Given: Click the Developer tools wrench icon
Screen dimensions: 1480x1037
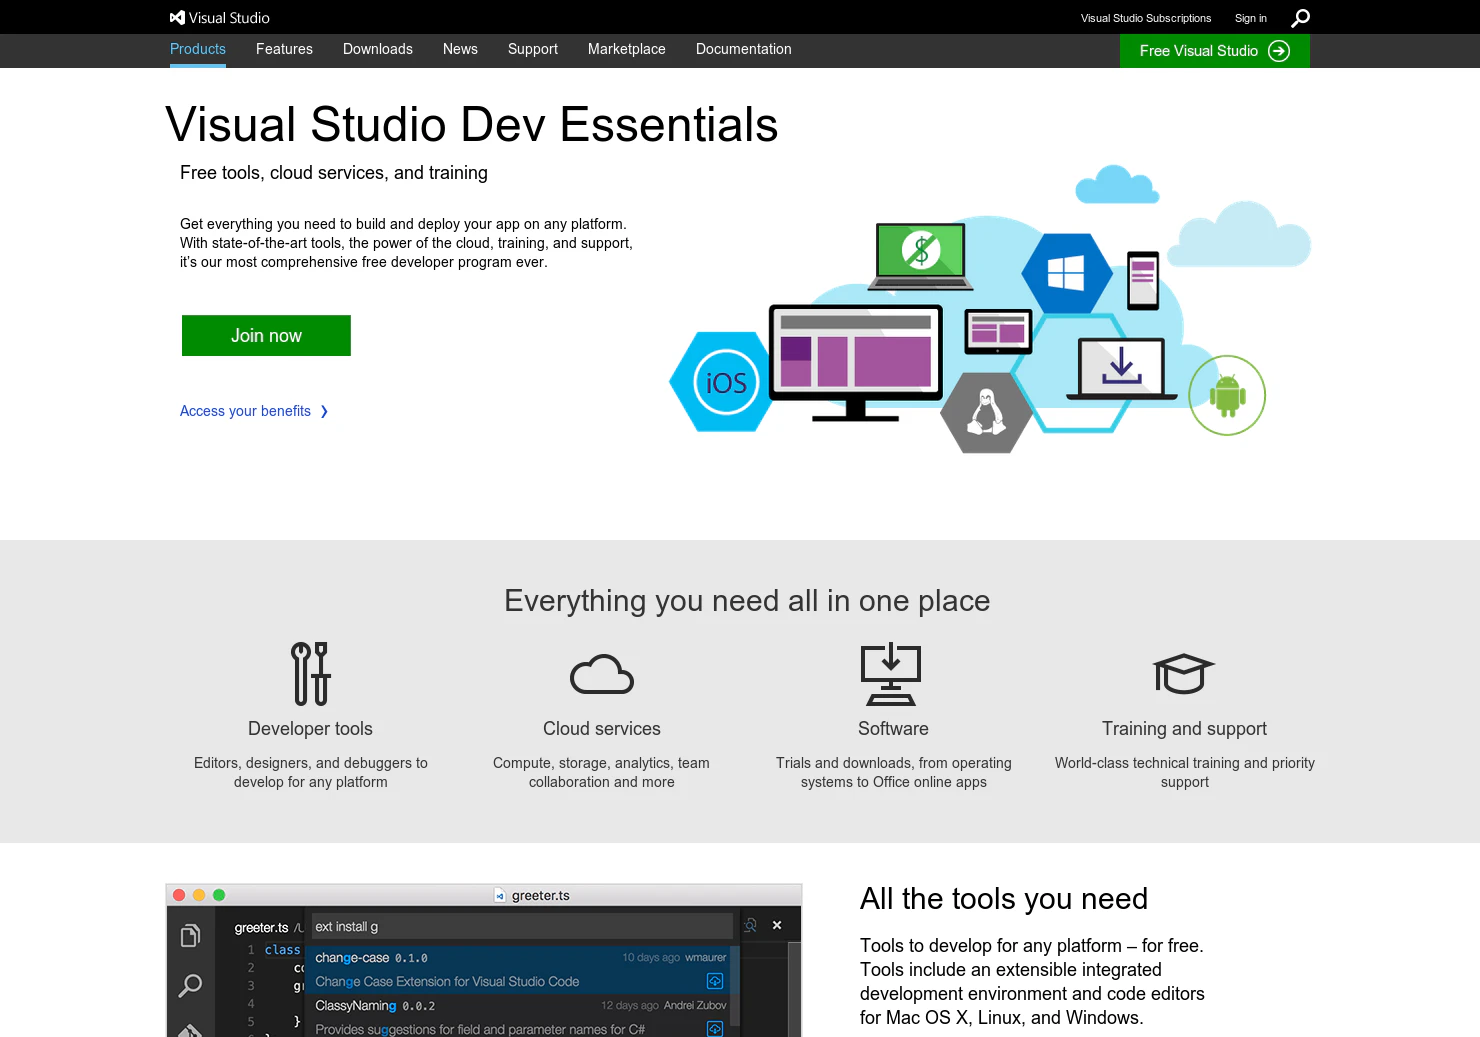Looking at the screenshot, I should point(311,674).
